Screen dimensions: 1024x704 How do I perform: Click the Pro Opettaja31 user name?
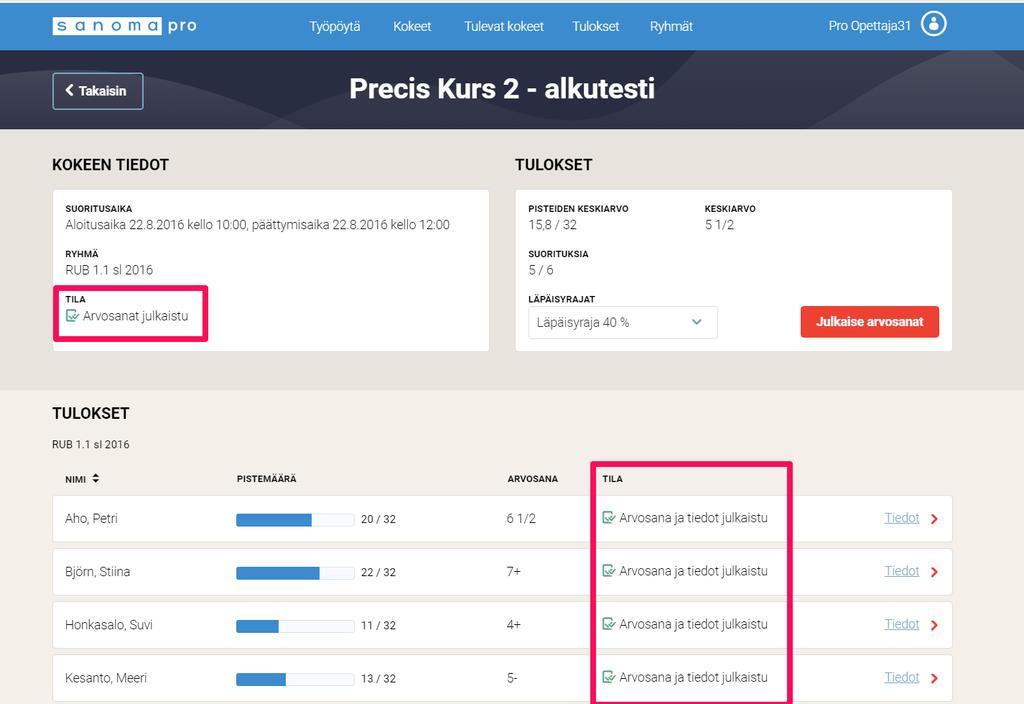tap(869, 25)
